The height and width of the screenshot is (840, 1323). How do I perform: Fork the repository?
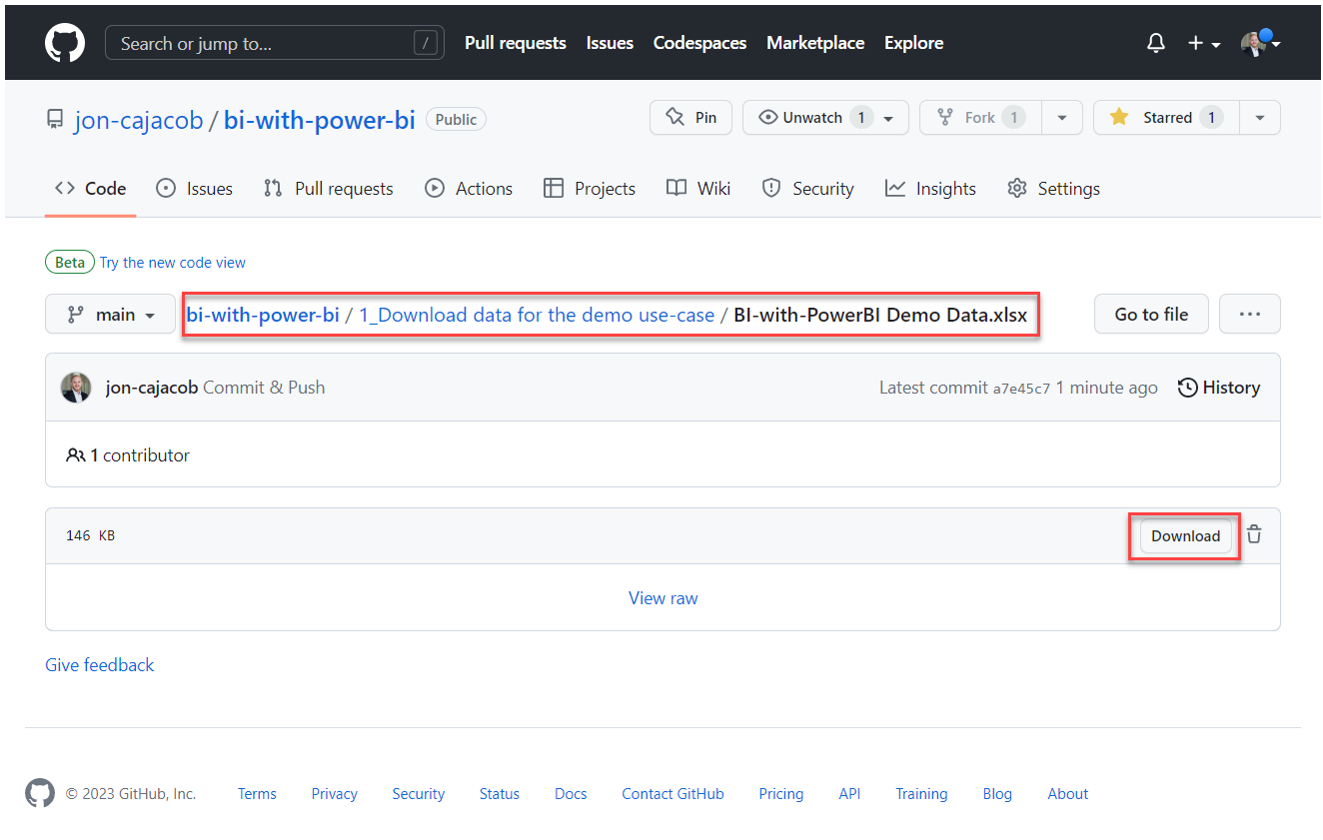tap(980, 117)
